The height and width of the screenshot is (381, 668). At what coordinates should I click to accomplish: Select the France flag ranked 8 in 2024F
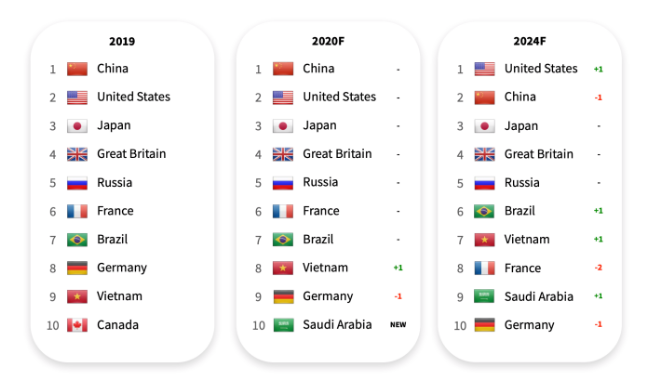(484, 268)
